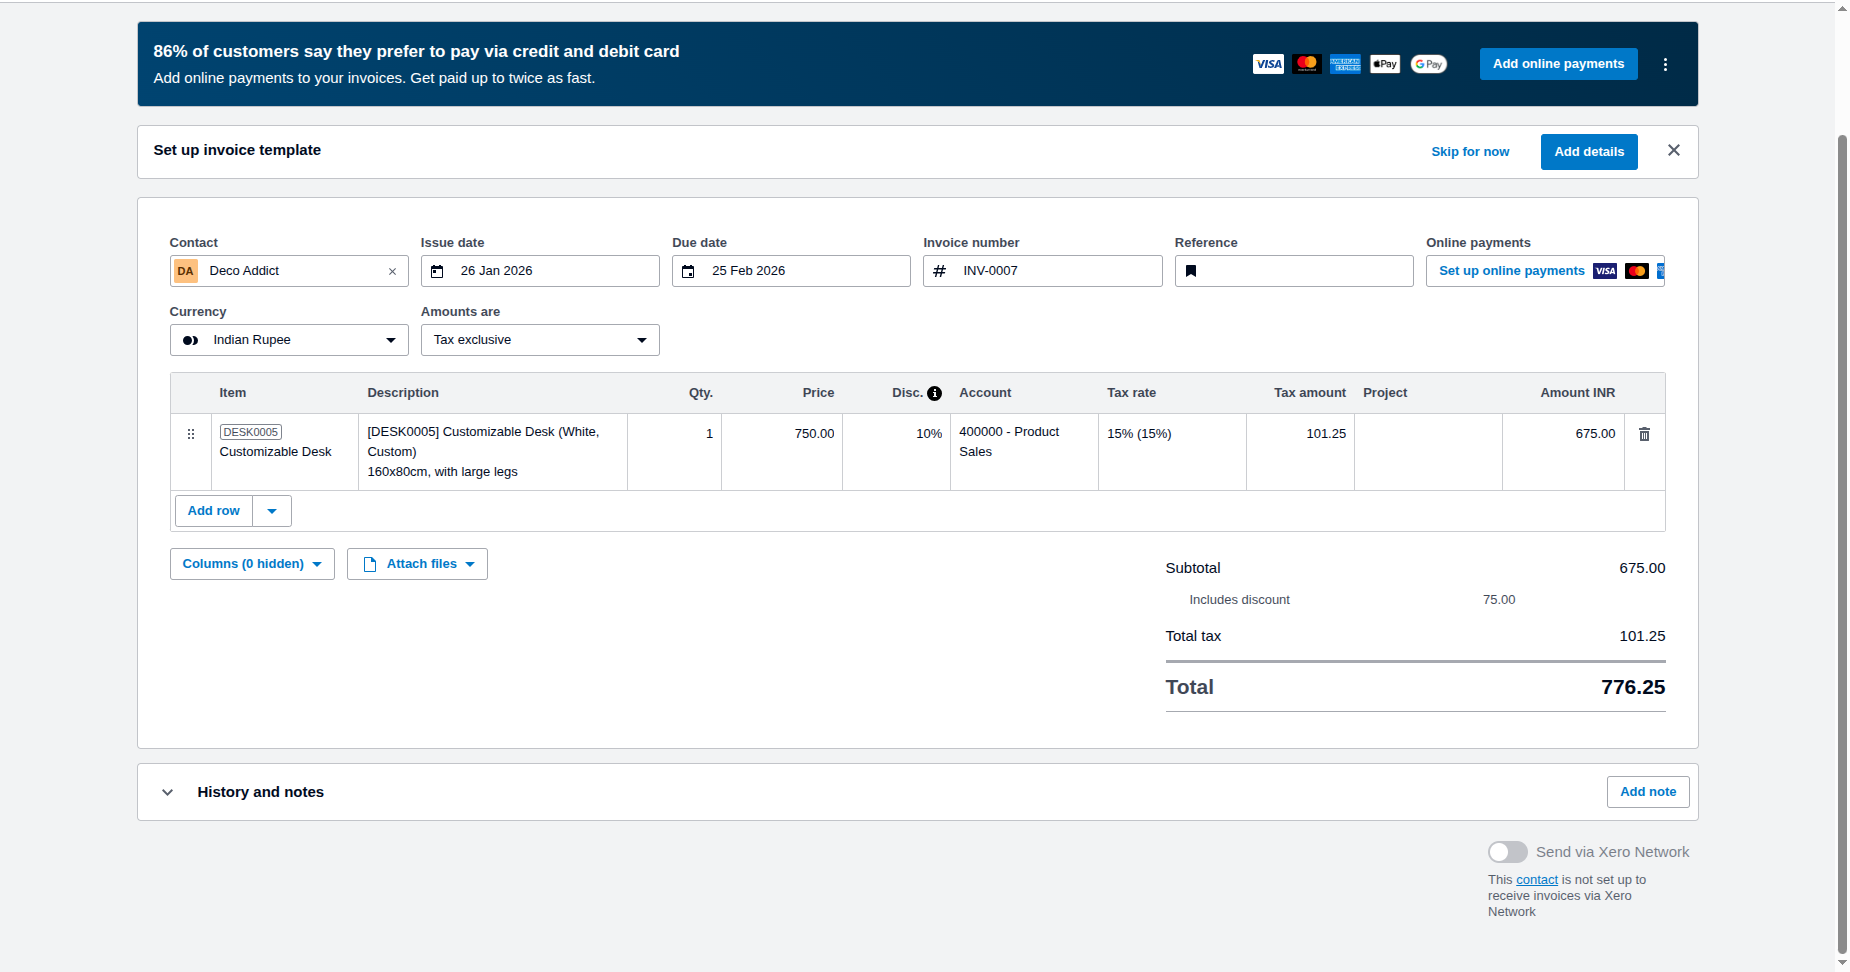Delete the Customizable Desk line item
This screenshot has height=972, width=1850.
coord(1644,434)
